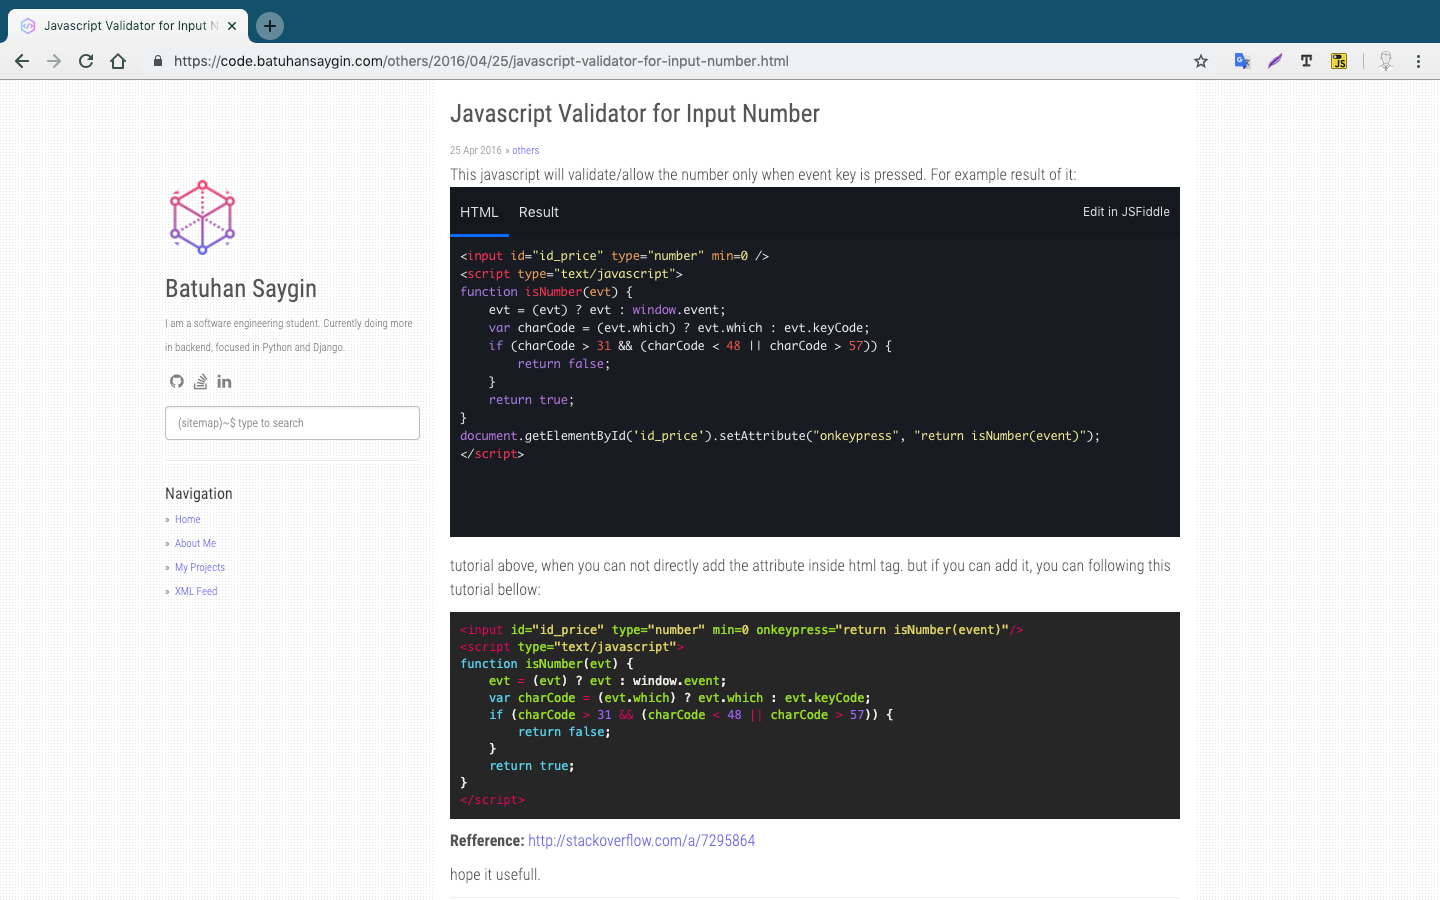Image resolution: width=1440 pixels, height=900 pixels.
Task: Go to browser home page icon
Action: click(118, 61)
